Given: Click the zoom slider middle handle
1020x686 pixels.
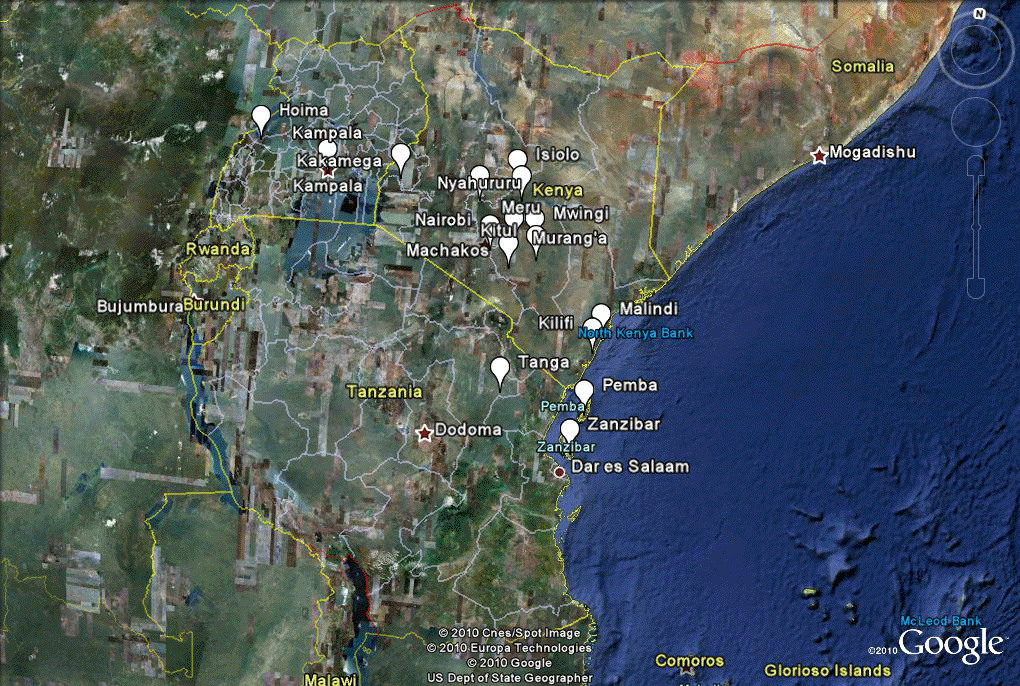Looking at the screenshot, I should pyautogui.click(x=980, y=229).
